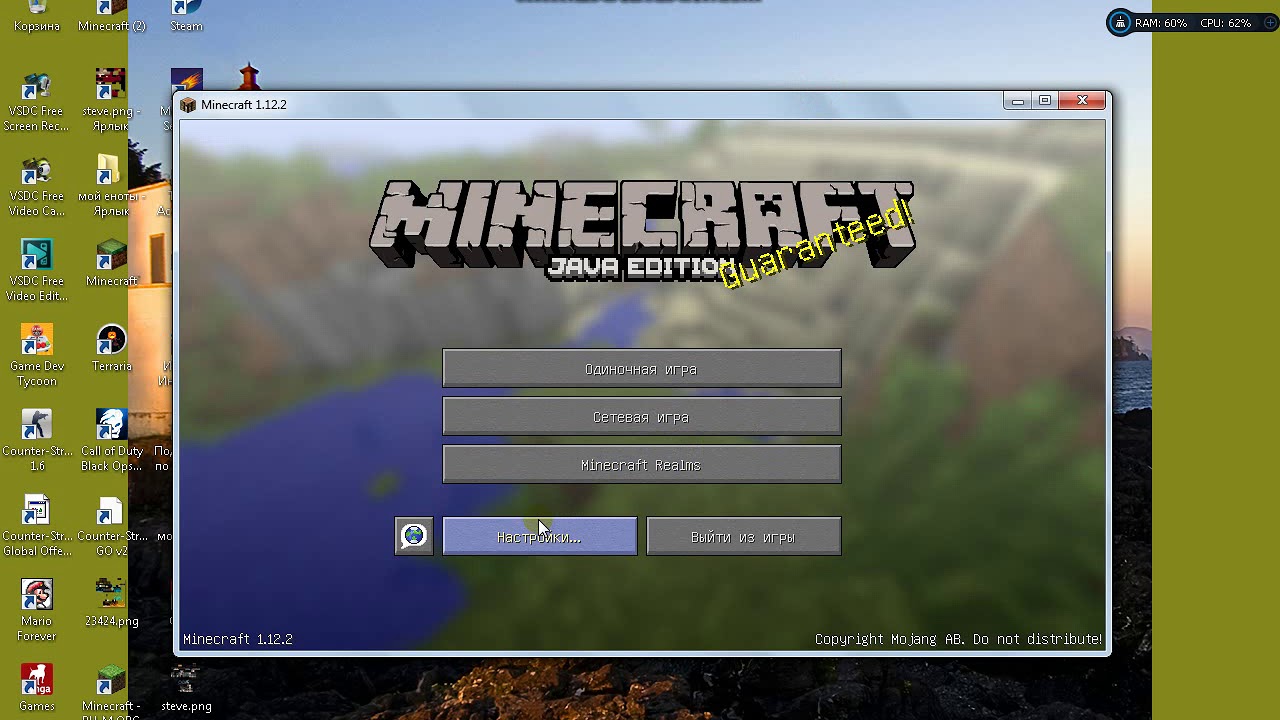Open Minecraft Realms

[642, 464]
